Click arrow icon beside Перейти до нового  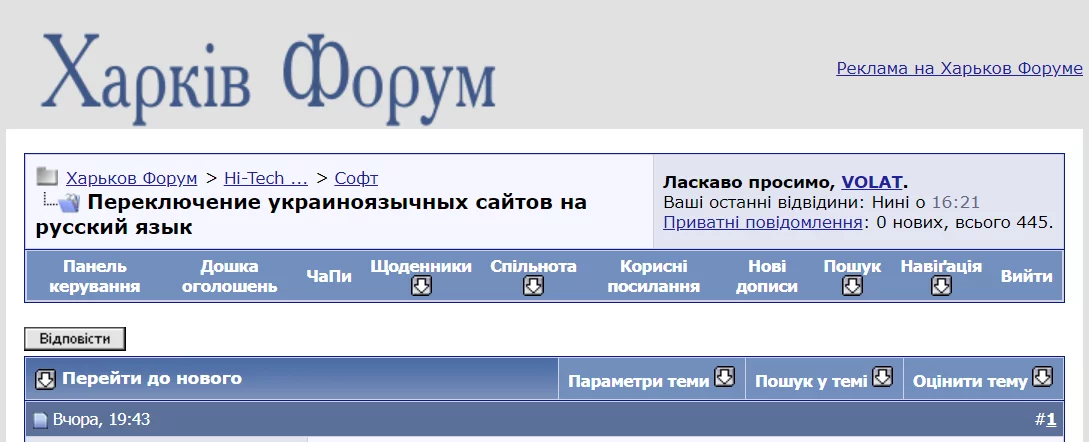click(x=45, y=379)
